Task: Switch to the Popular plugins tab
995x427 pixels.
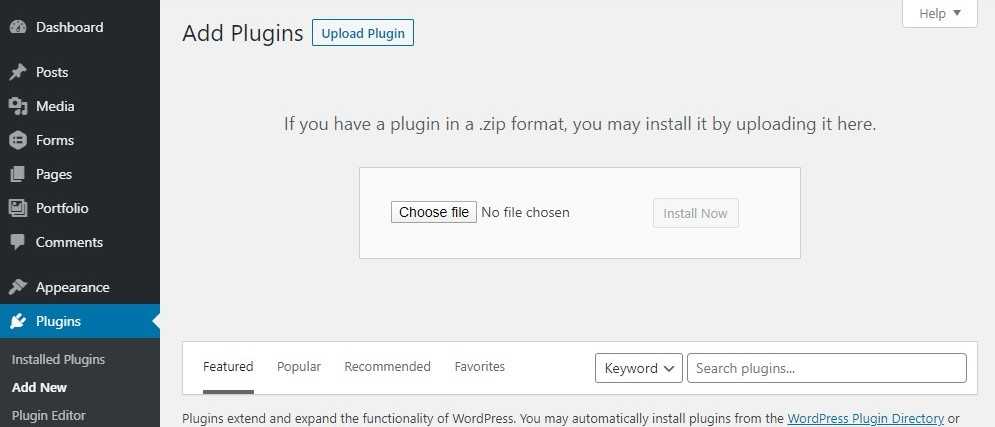Action: 299,367
